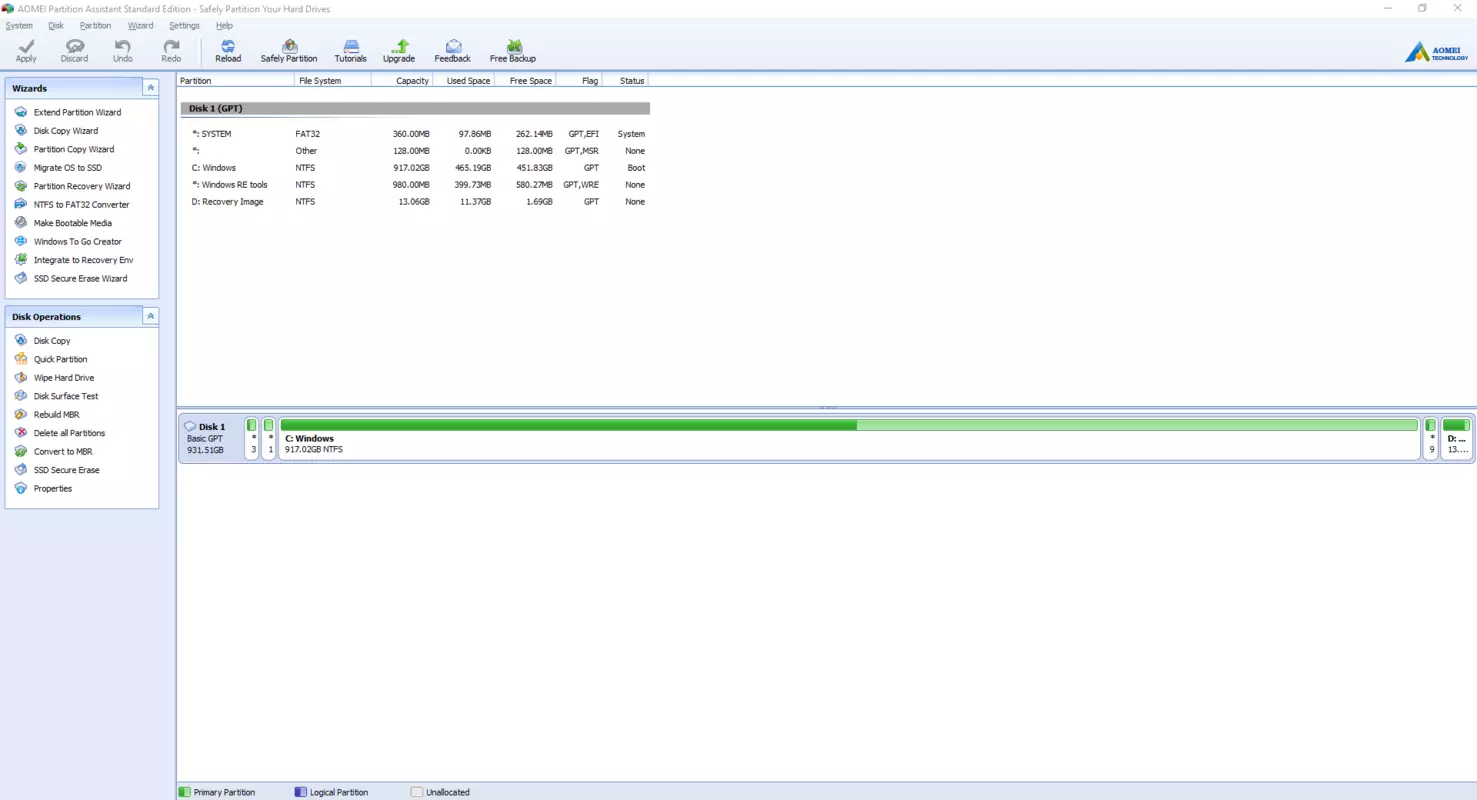This screenshot has height=800, width=1477.
Task: Click the AOMEI Technology logo
Action: point(1437,52)
